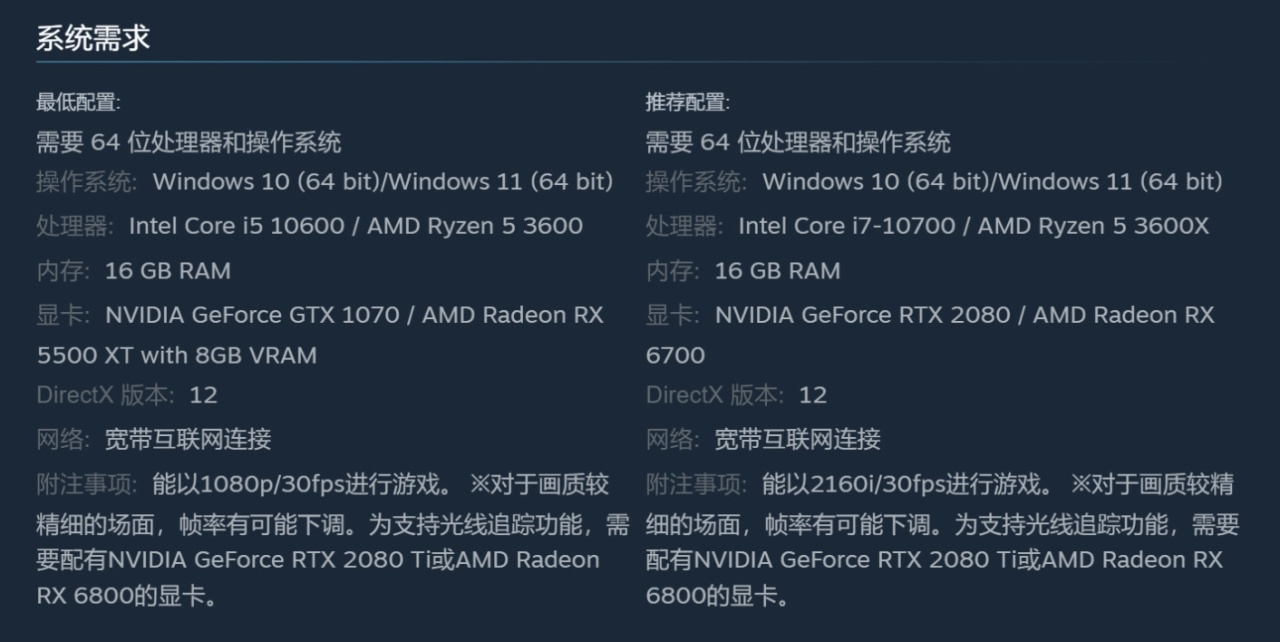This screenshot has height=642, width=1280.
Task: Click the Intel Core i5 10600 processor text
Action: tap(237, 226)
